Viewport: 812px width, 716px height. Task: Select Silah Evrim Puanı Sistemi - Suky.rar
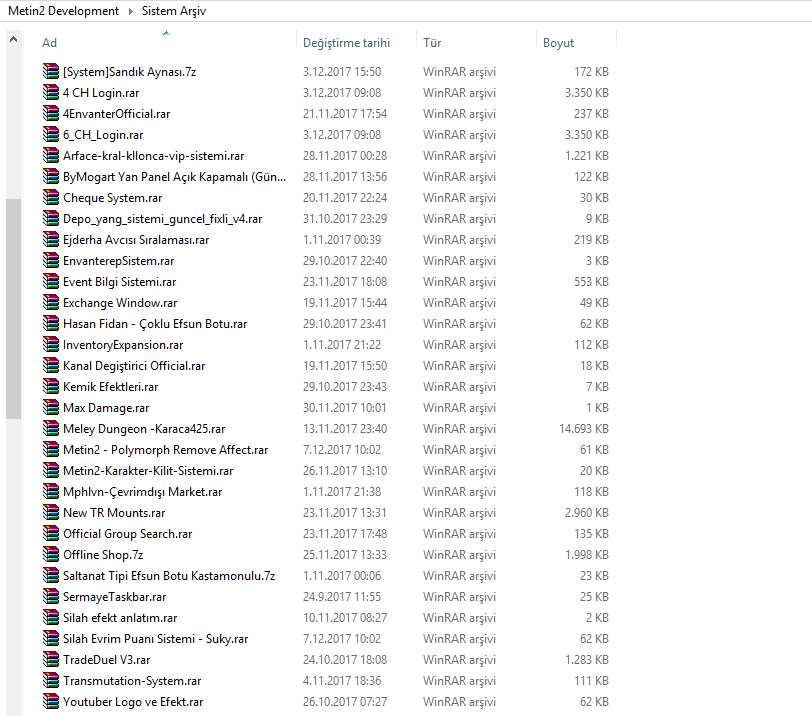(155, 639)
